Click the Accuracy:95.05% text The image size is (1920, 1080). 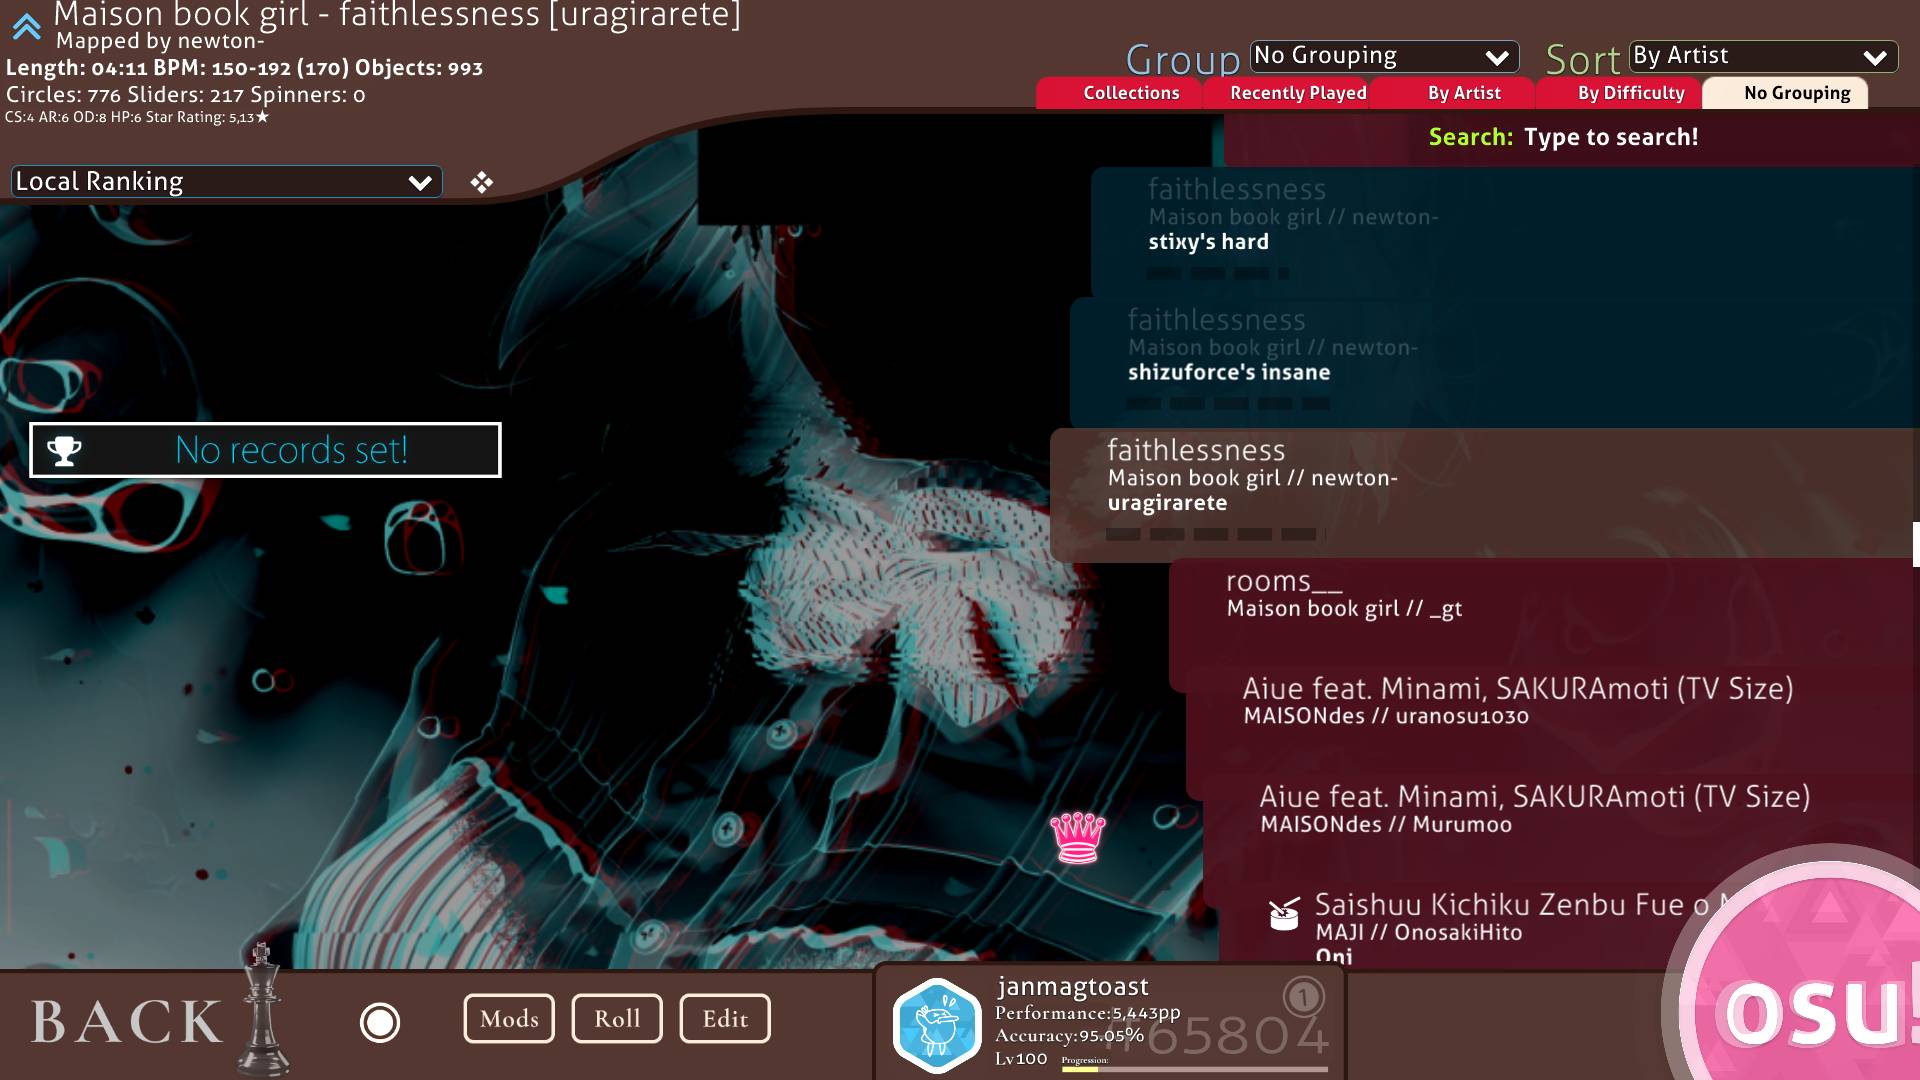[x=1069, y=1036]
